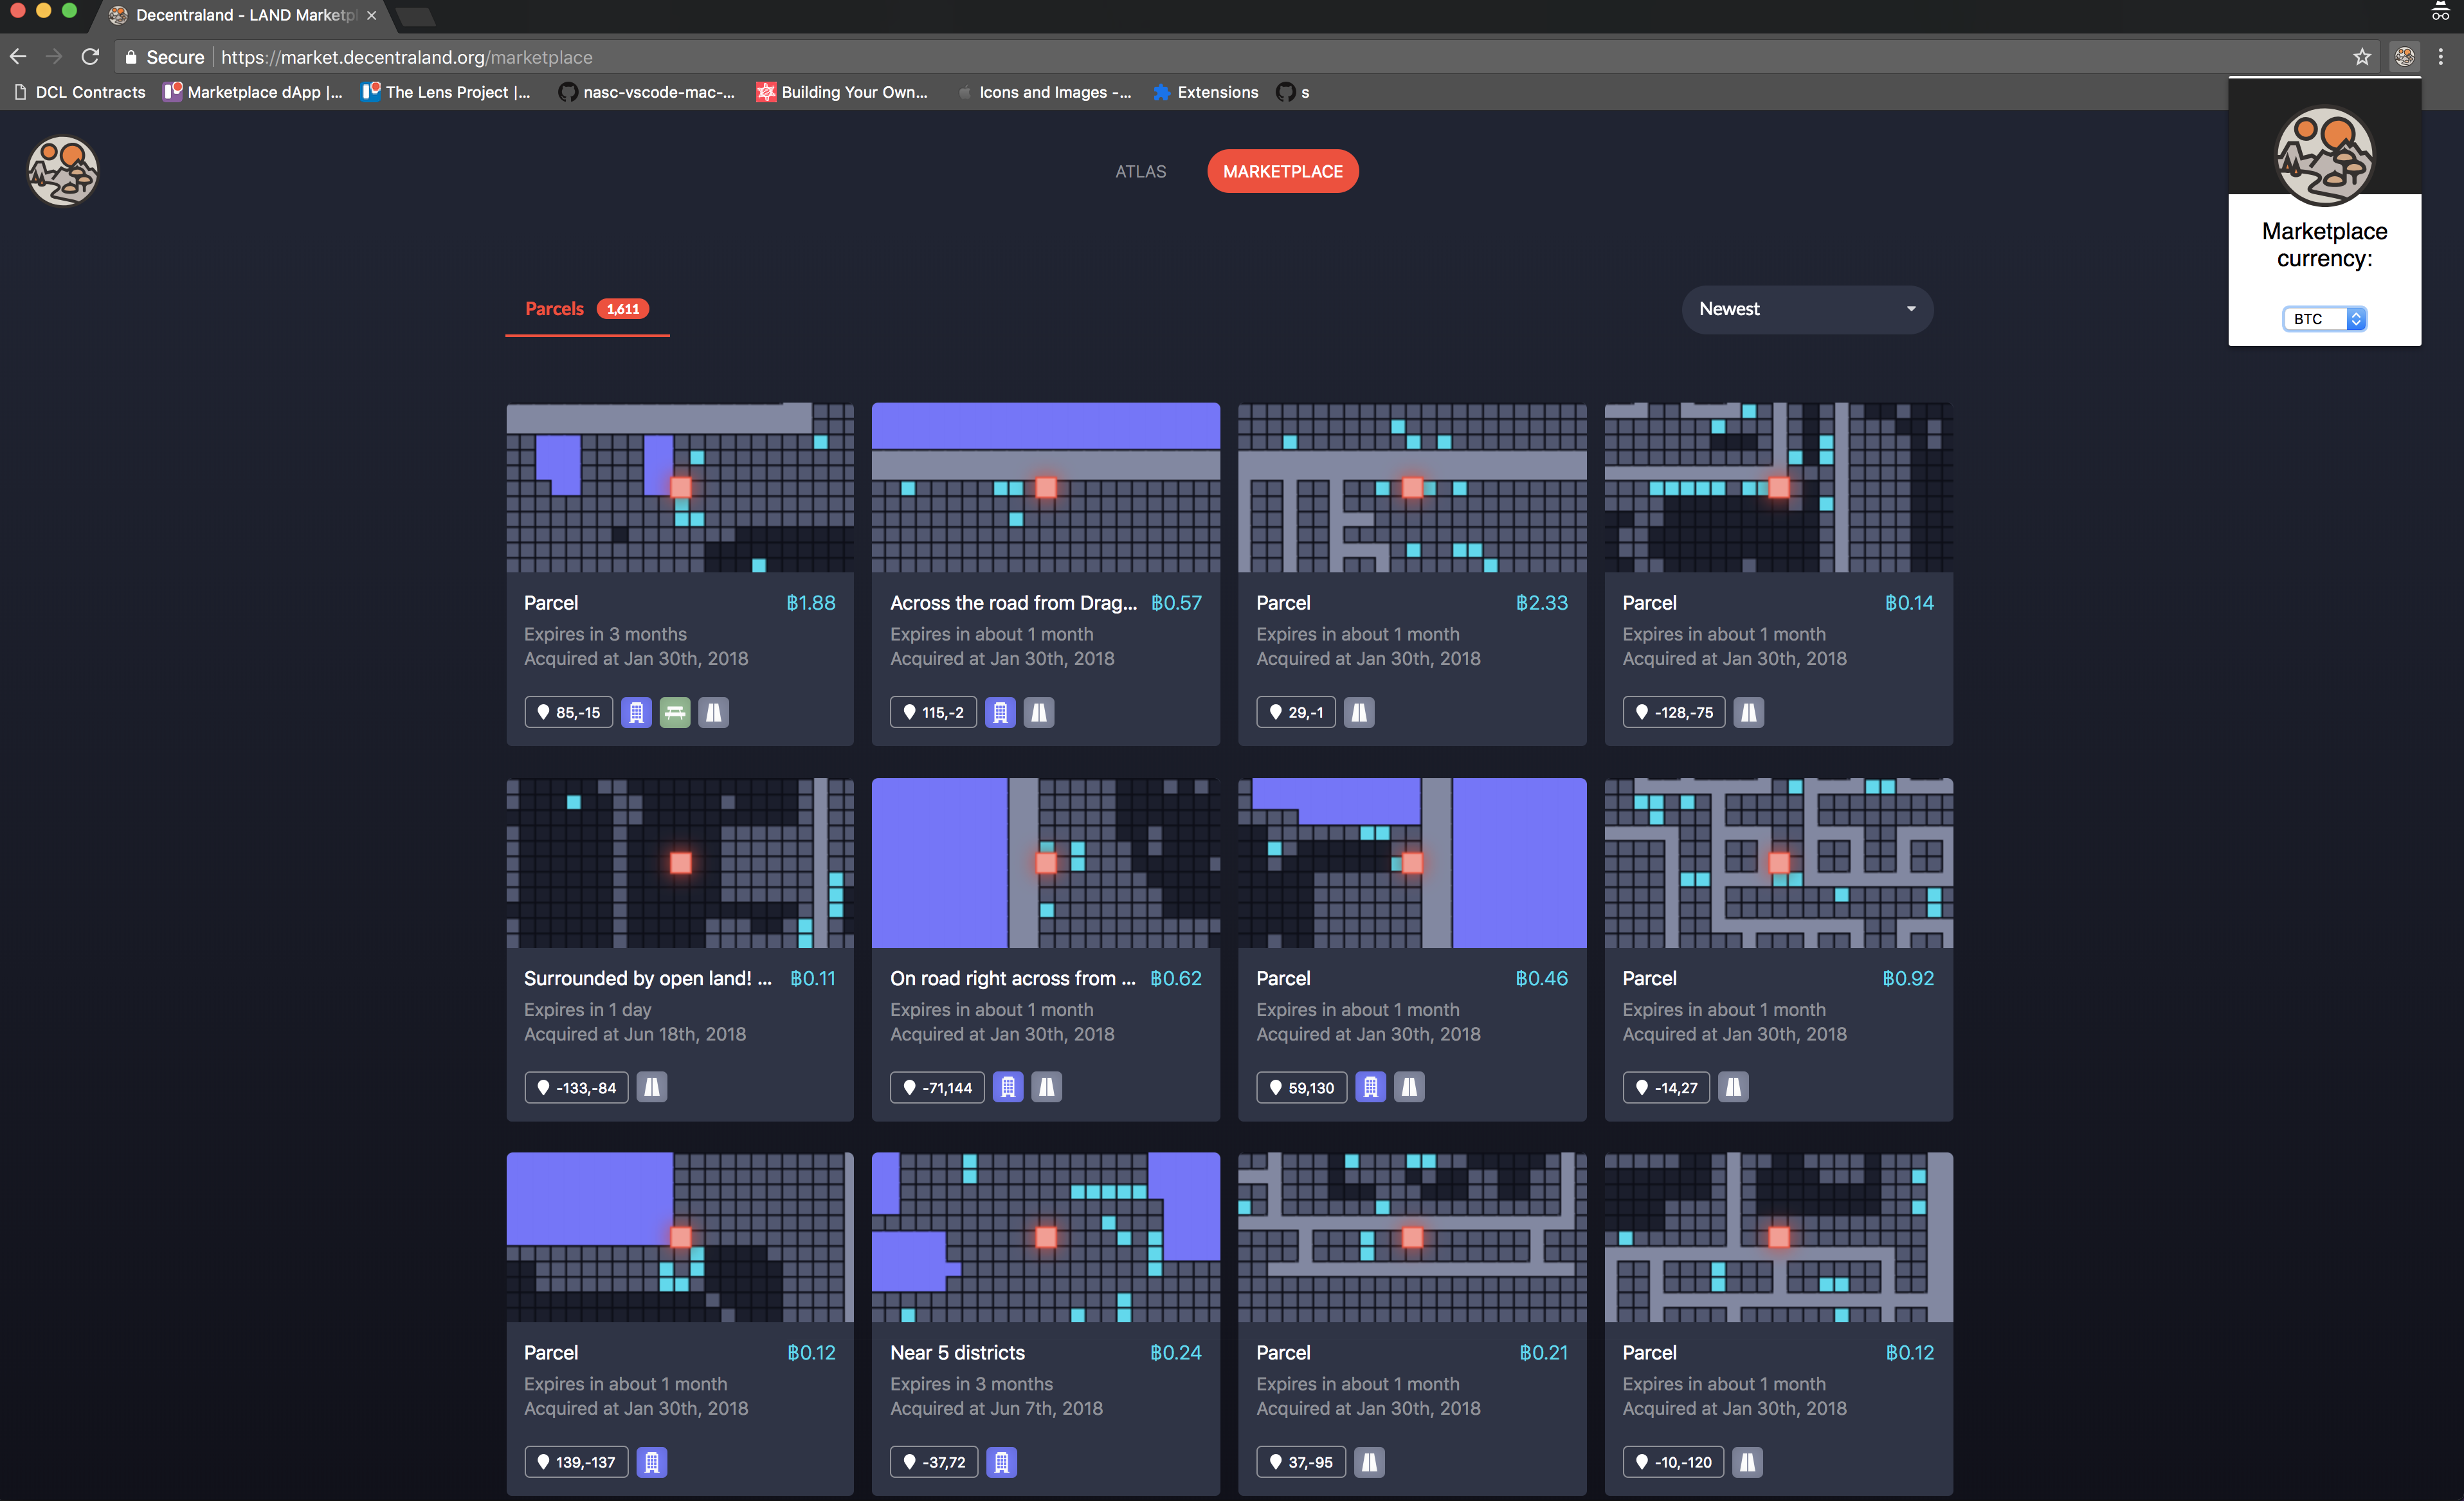The image size is (2464, 1501).
Task: Open the BTC marketplace currency selector
Action: pyautogui.click(x=2324, y=319)
